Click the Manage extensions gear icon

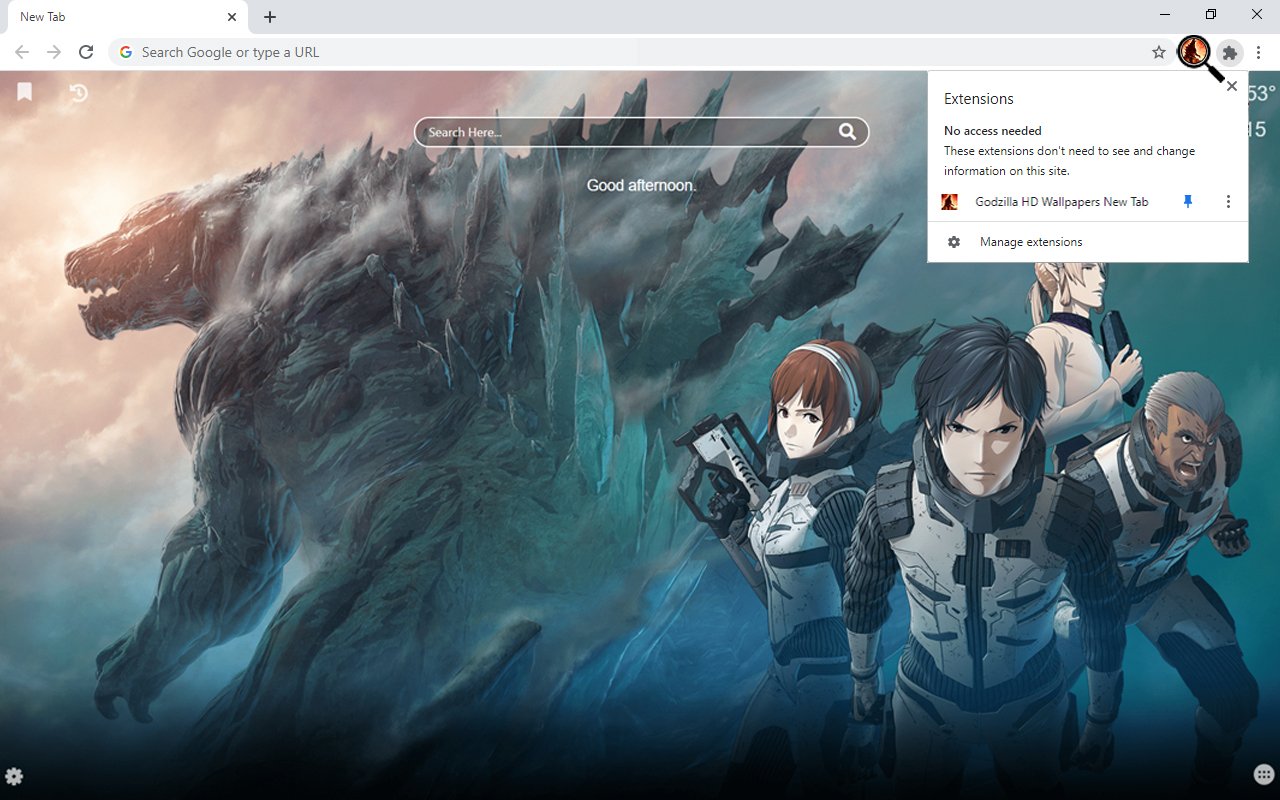[x=954, y=242]
